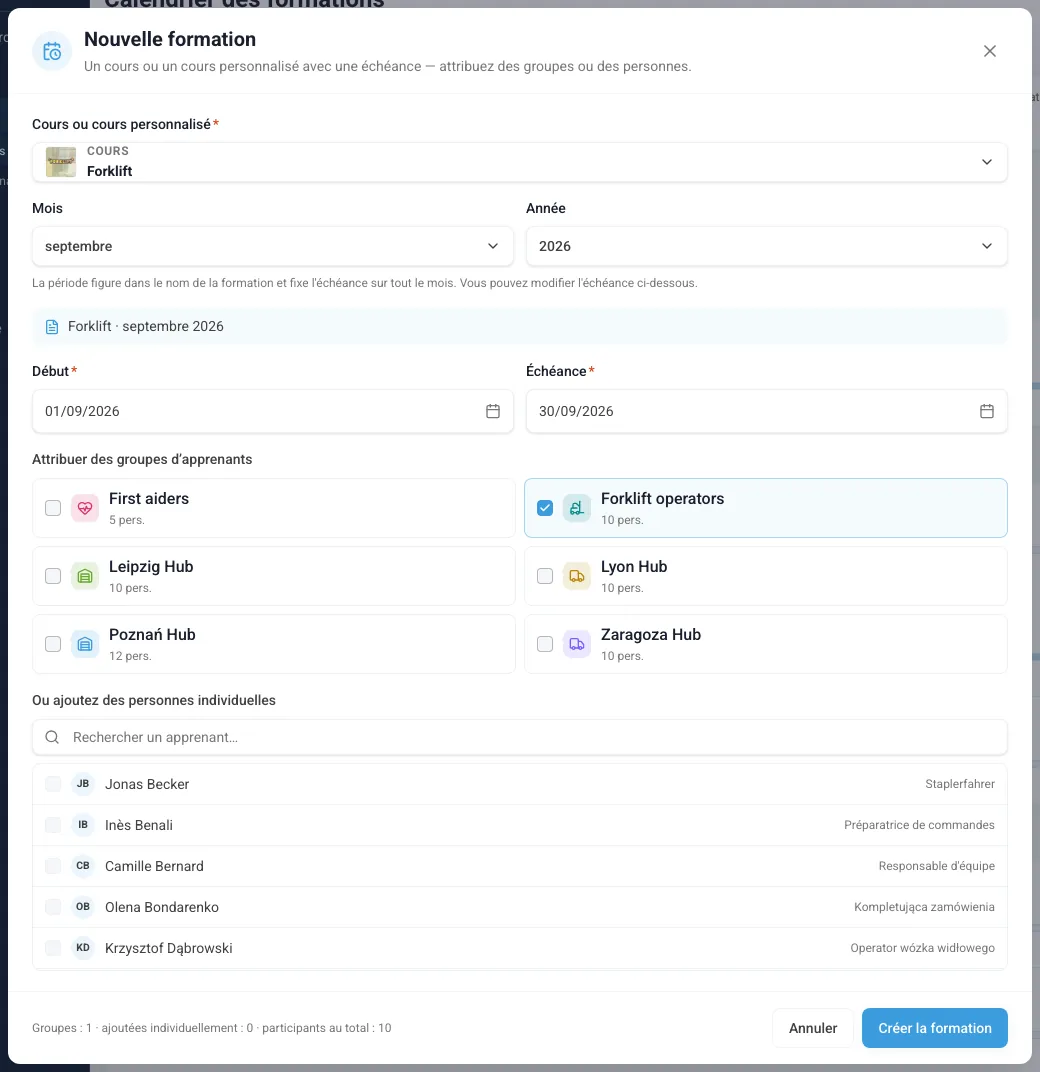Select the checkbox for Olena Bondarenko
The width and height of the screenshot is (1040, 1072).
53,907
